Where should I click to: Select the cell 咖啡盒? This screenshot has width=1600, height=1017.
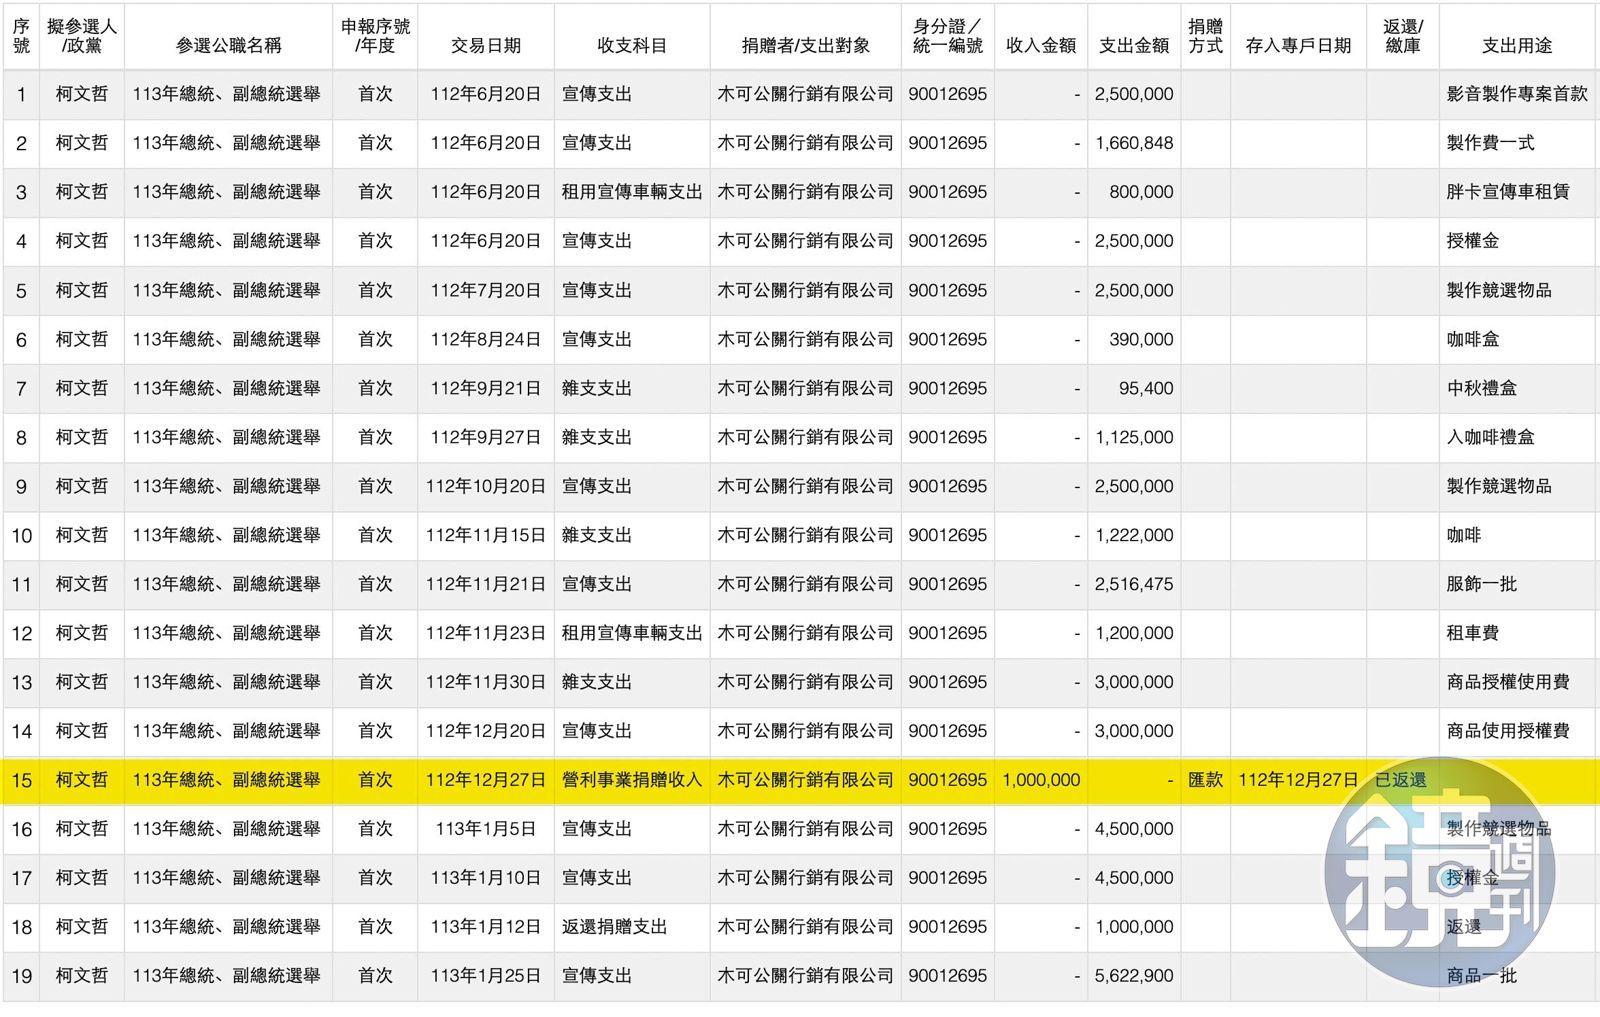(1473, 339)
